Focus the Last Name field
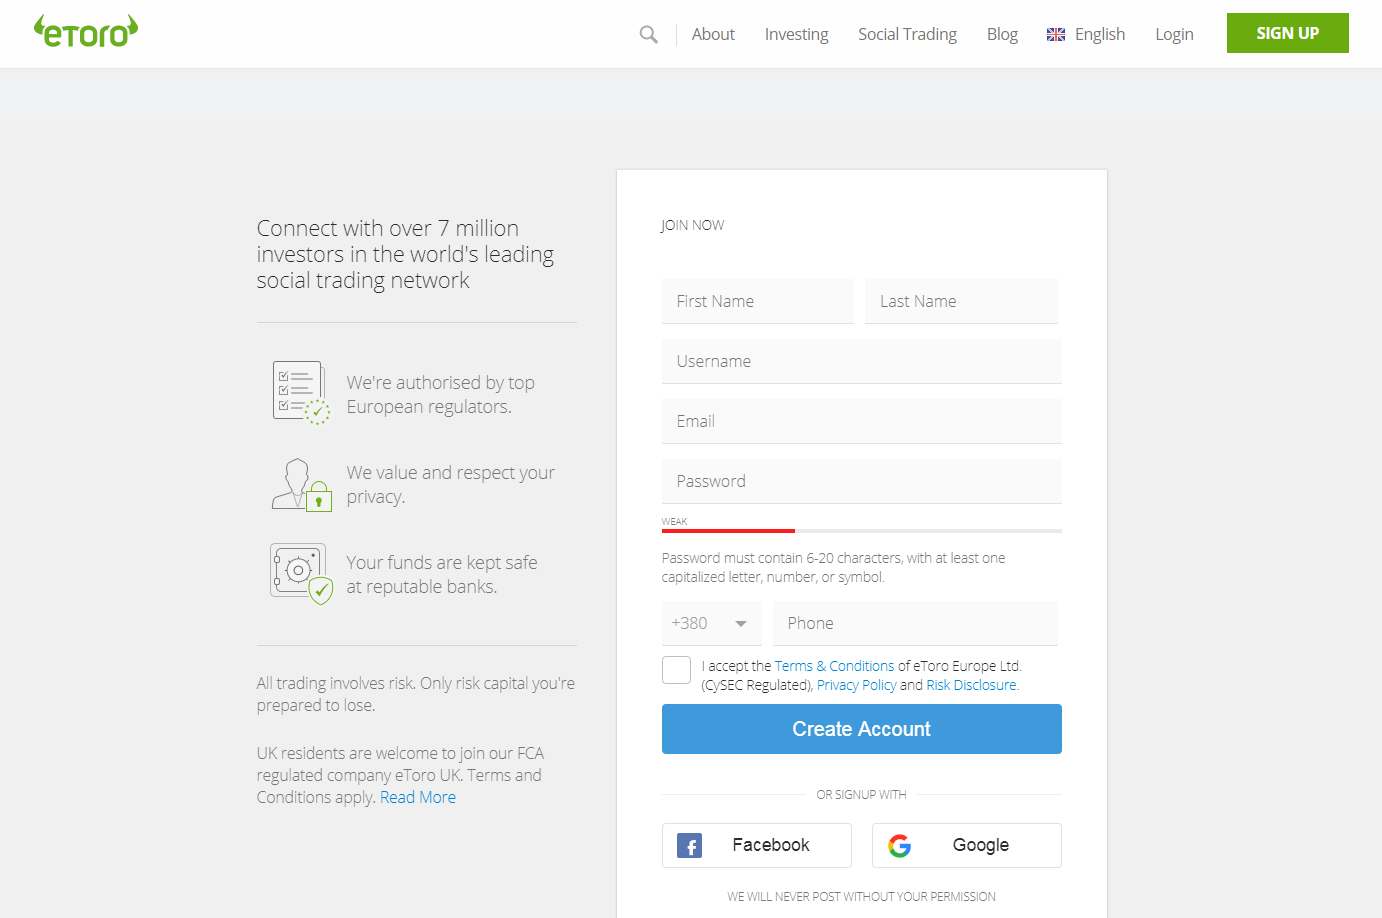The image size is (1382, 918). (961, 301)
